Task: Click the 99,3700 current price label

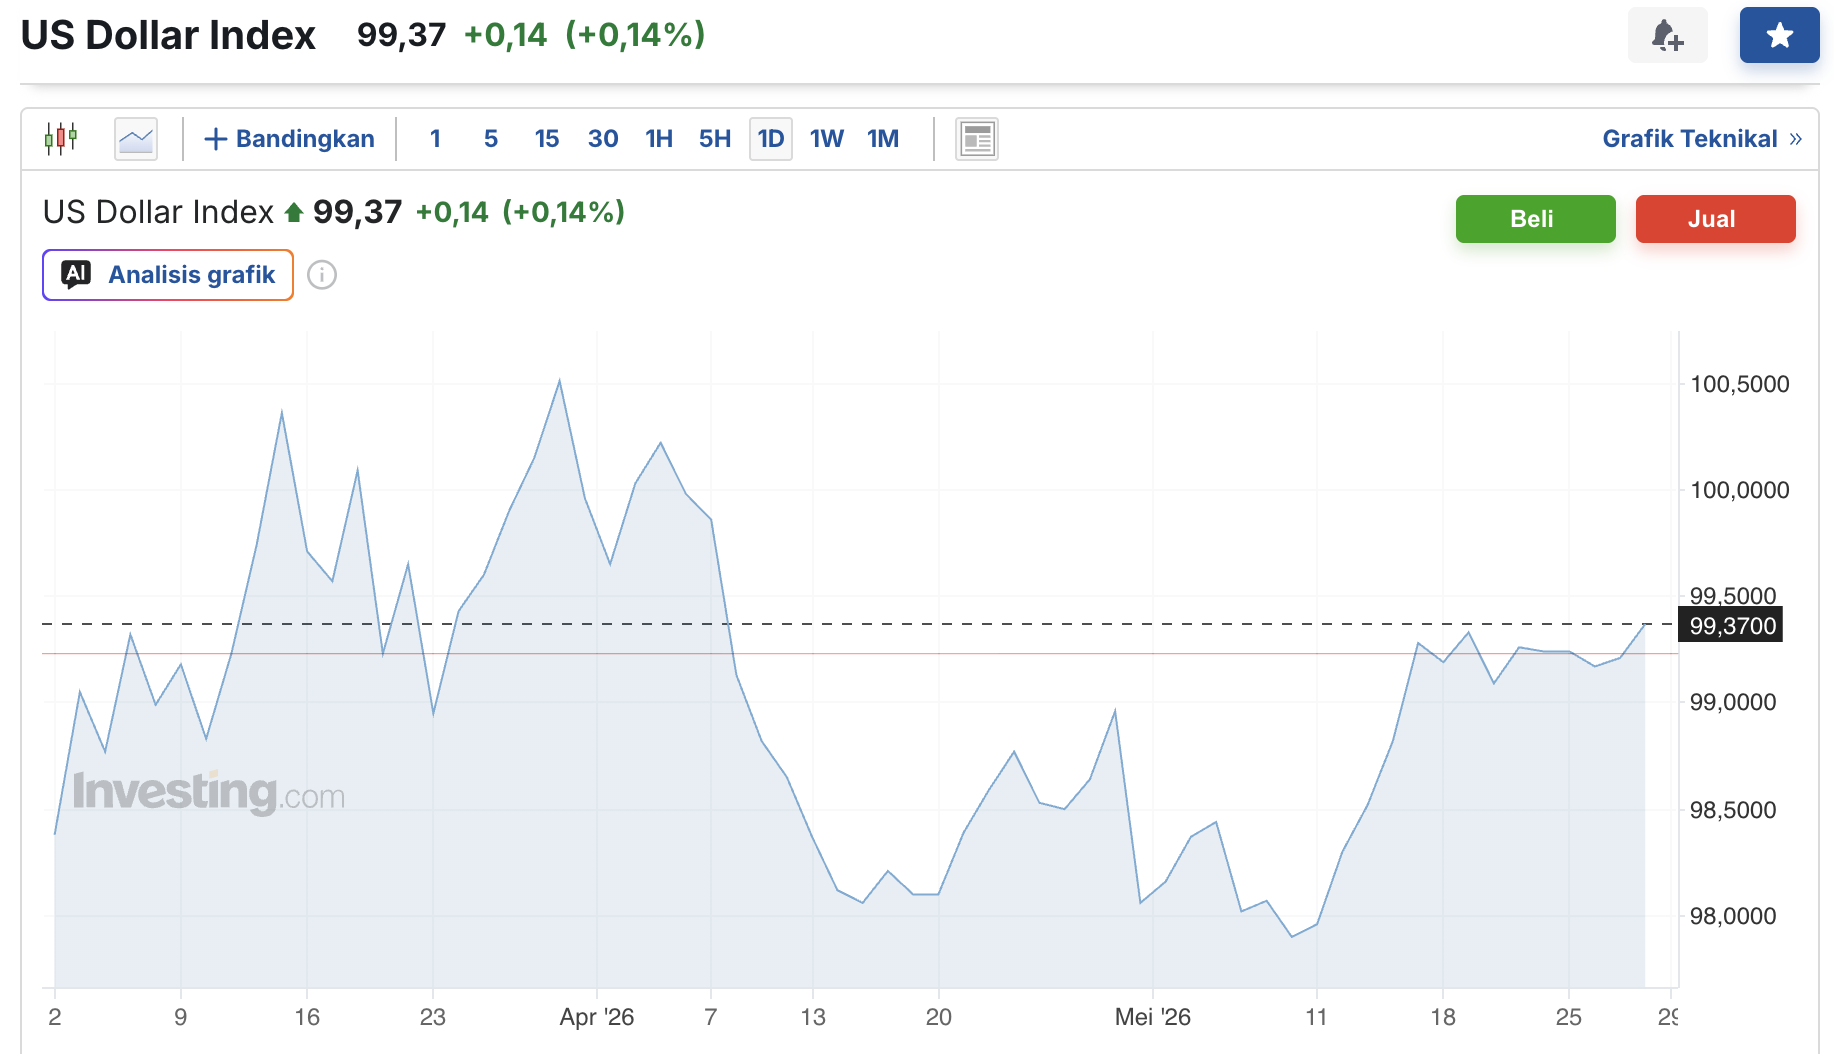Action: [1732, 626]
